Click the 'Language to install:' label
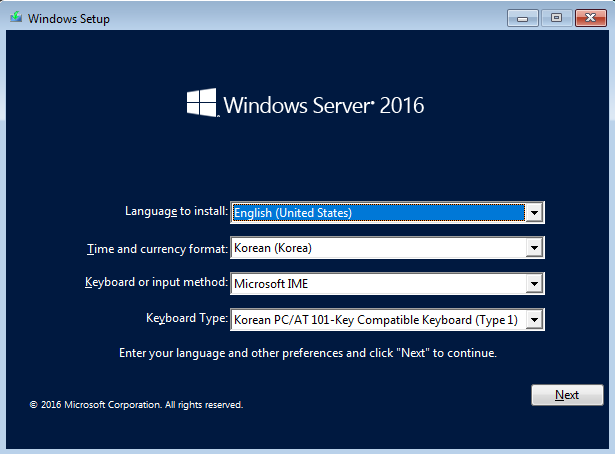615x454 pixels. point(176,211)
